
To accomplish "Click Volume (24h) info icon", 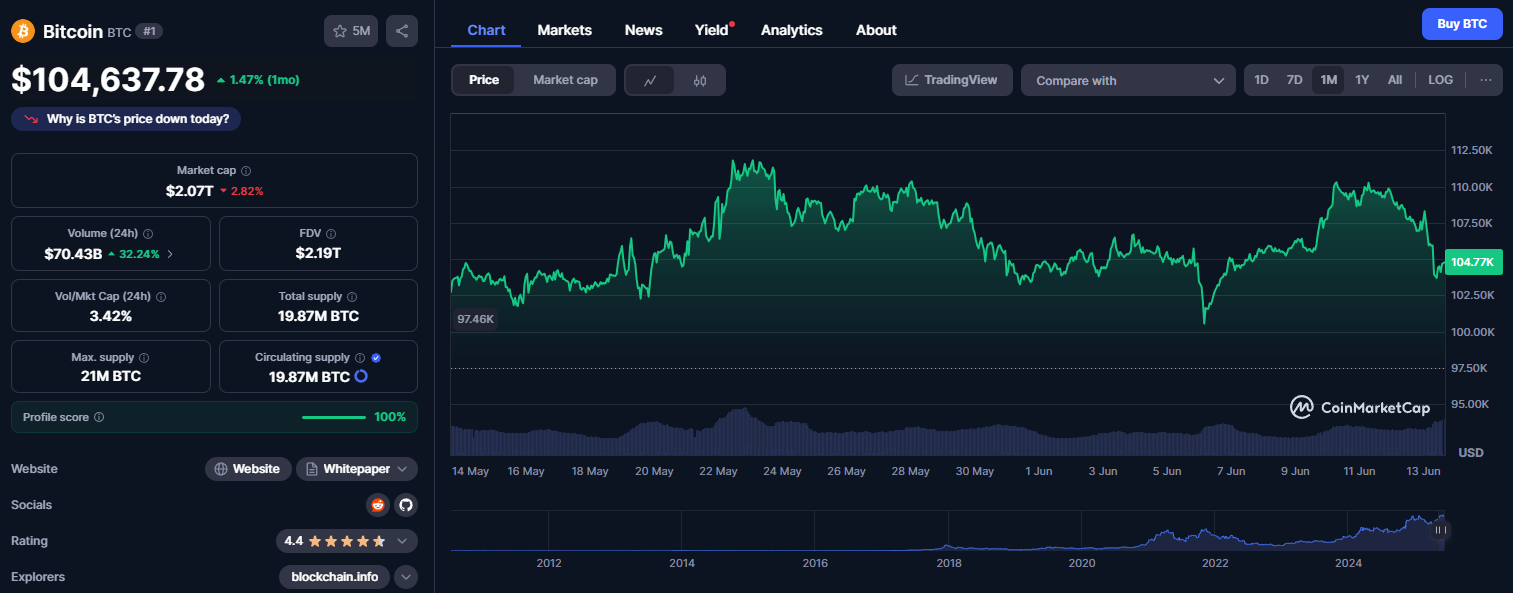I will pos(148,233).
